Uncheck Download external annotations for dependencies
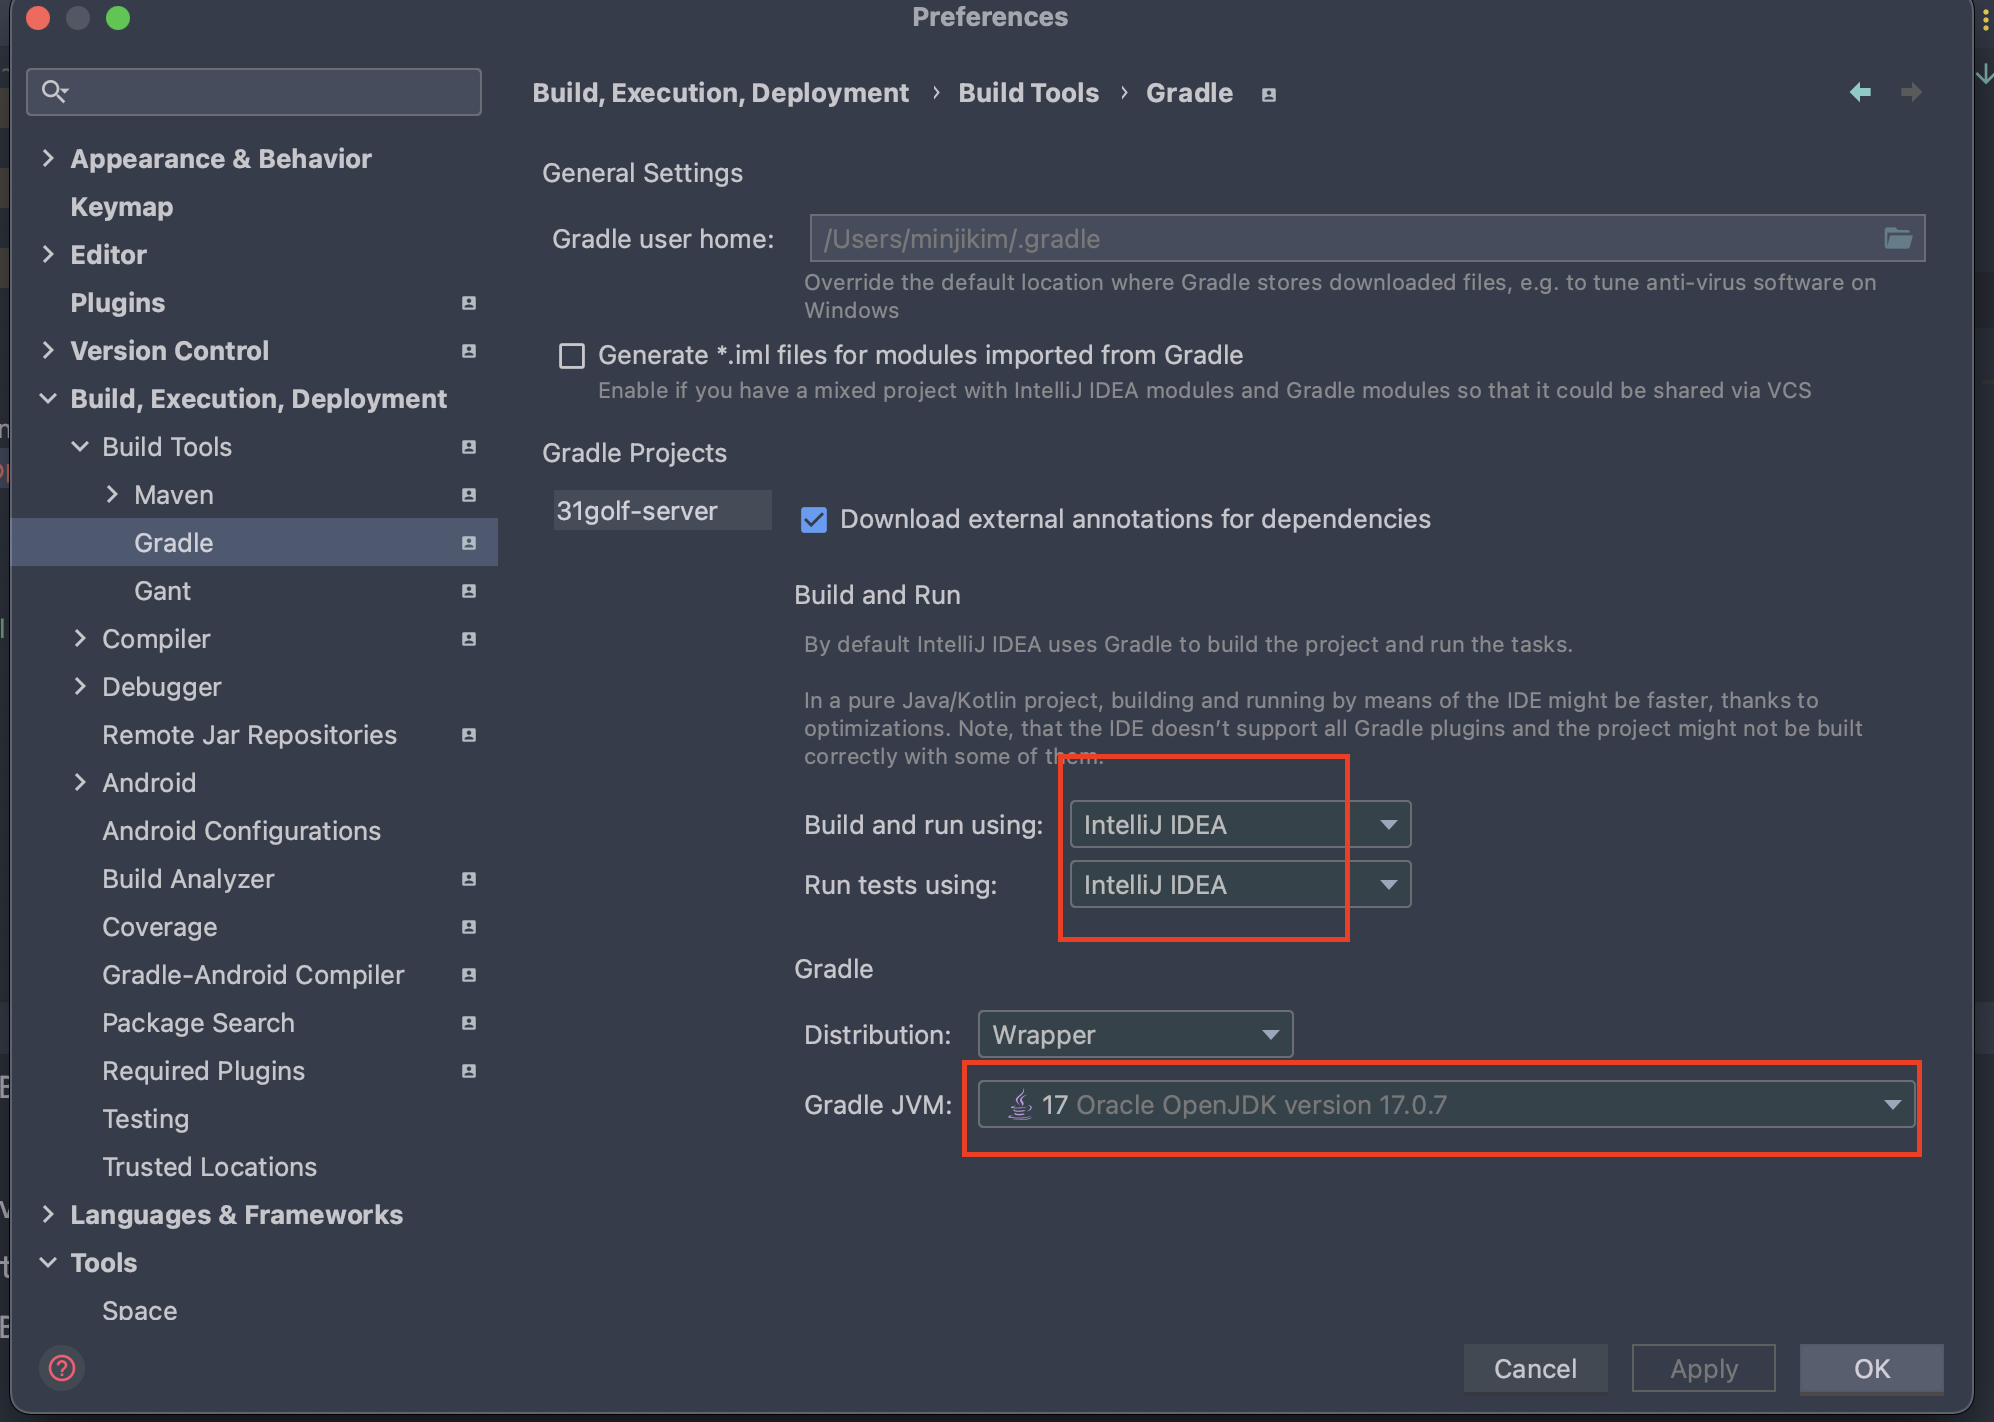 (x=814, y=520)
